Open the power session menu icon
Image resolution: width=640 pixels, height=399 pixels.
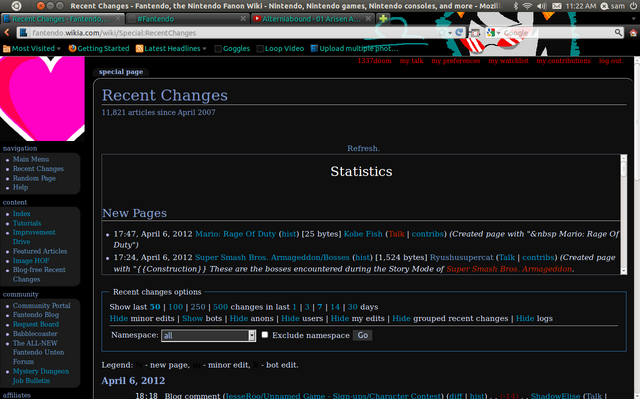pos(633,6)
